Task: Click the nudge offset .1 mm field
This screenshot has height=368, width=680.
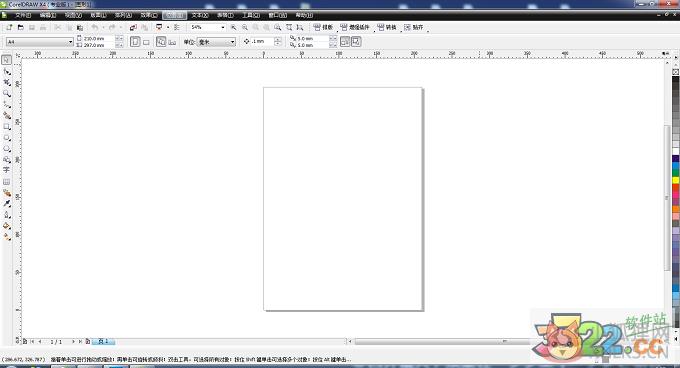Action: click(x=262, y=42)
